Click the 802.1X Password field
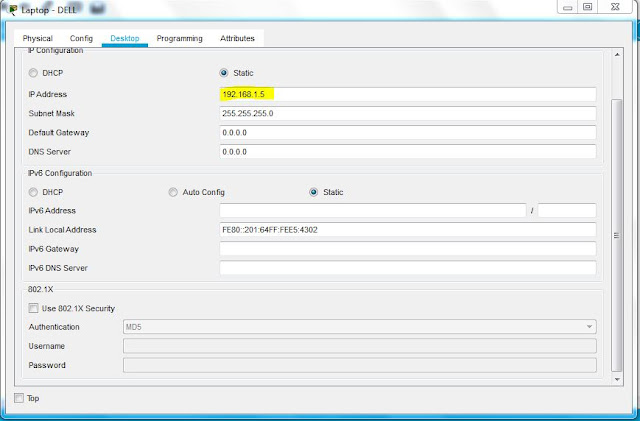Screen dimensions: 640x421 coord(360,365)
